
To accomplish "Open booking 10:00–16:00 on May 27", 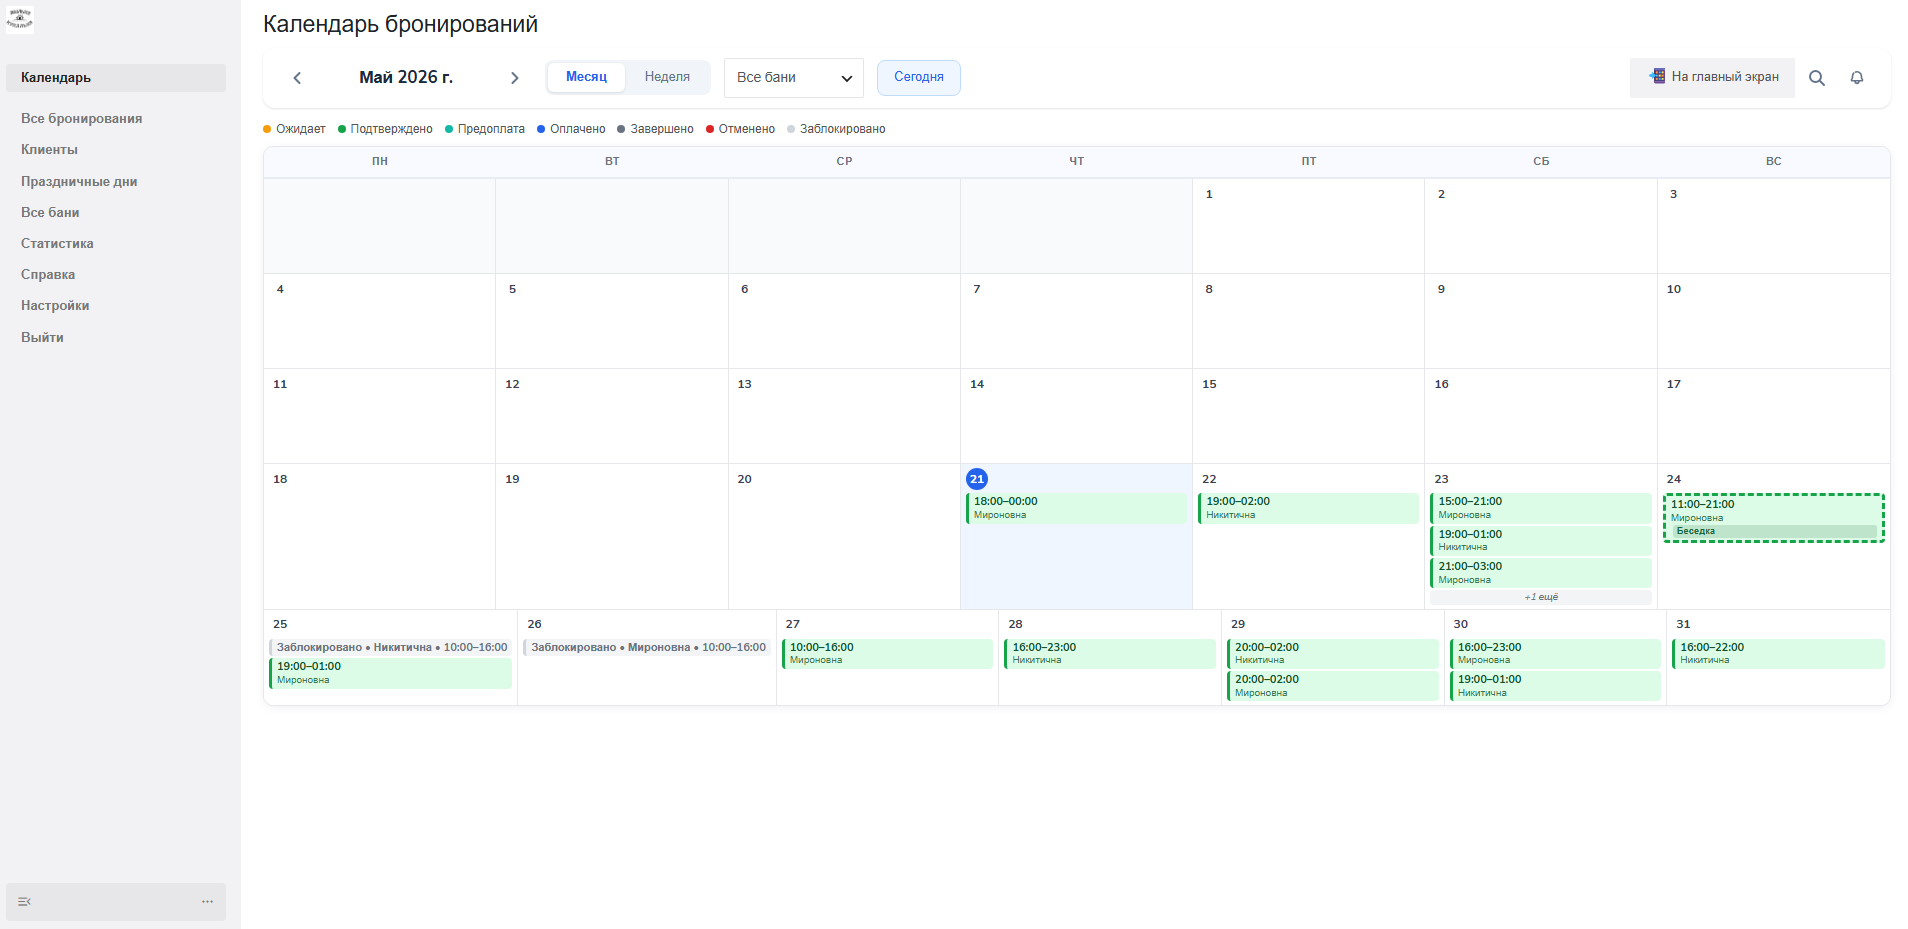I will pyautogui.click(x=887, y=654).
